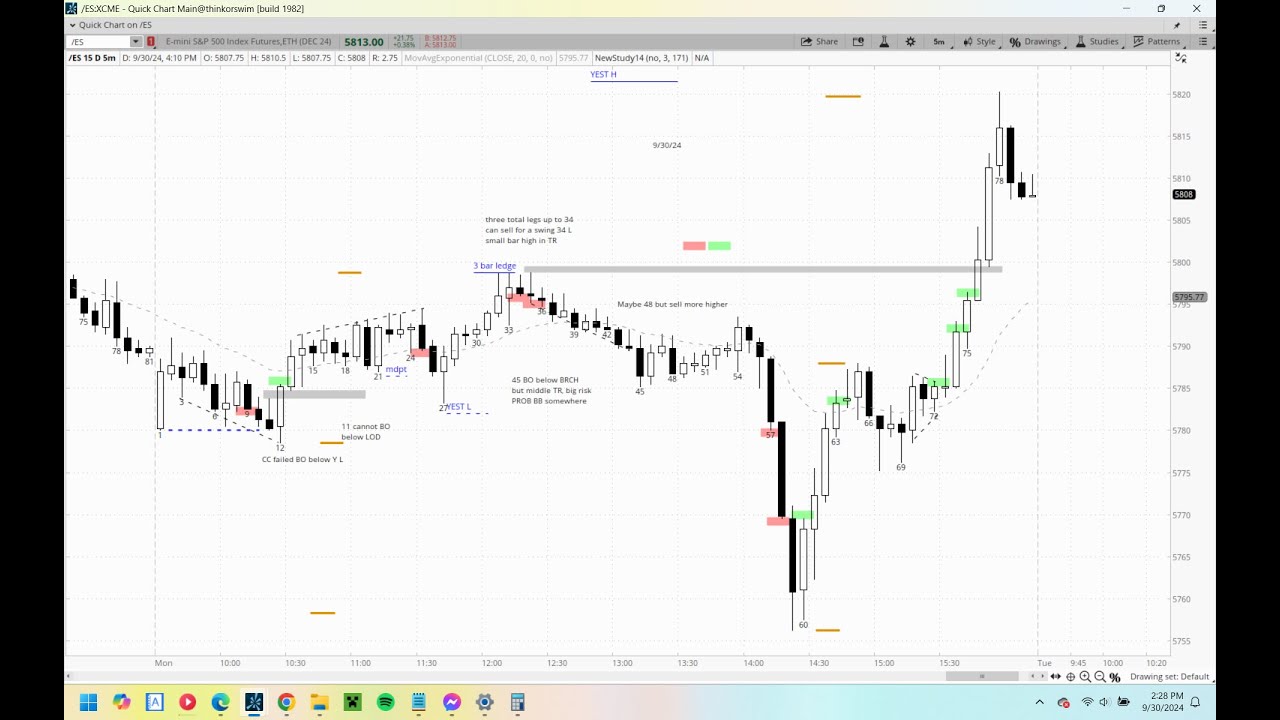Collapse the Quick Chart on /ES section

click(x=72, y=25)
